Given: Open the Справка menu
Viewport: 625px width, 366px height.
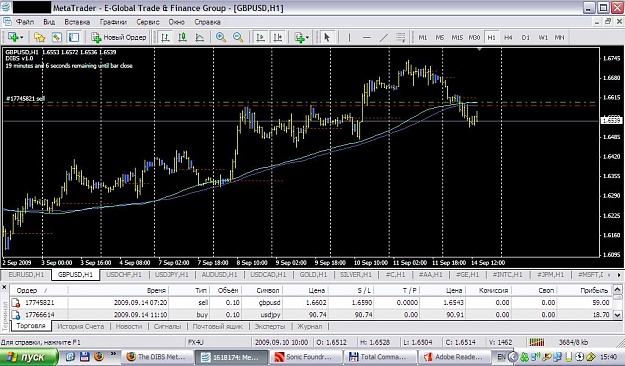Looking at the screenshot, I should point(207,22).
